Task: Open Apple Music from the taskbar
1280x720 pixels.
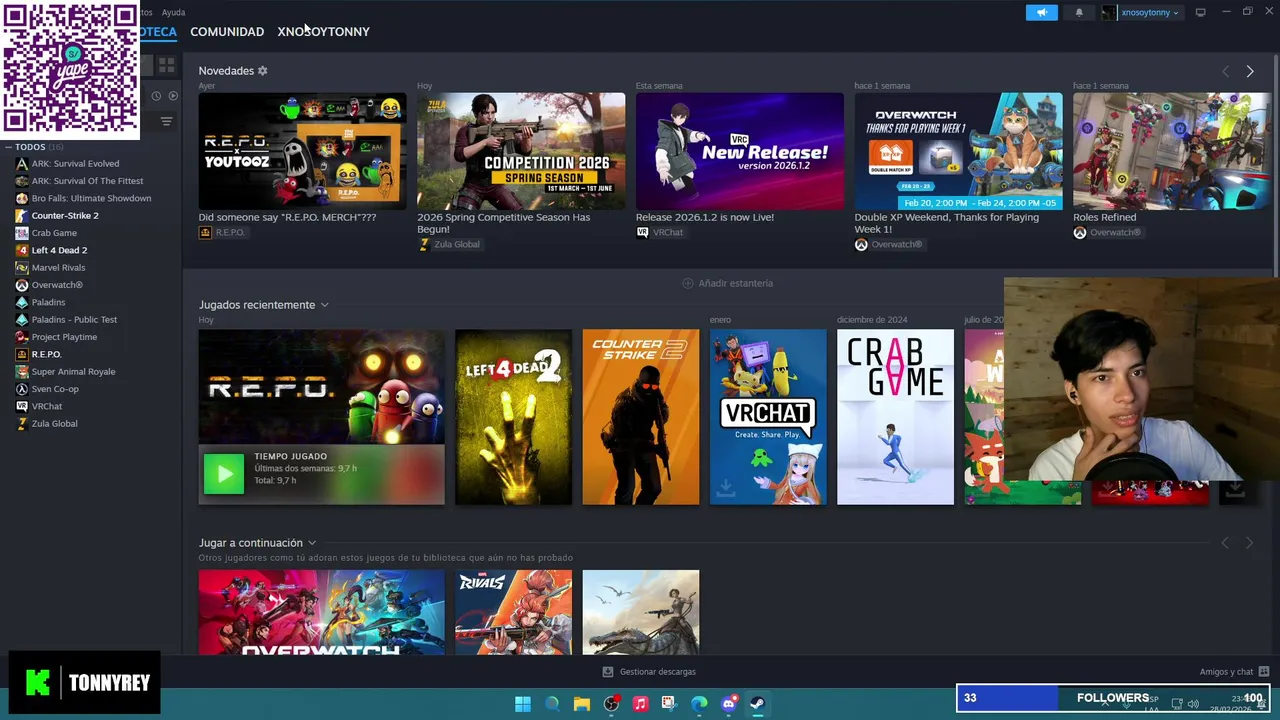Action: (x=641, y=704)
